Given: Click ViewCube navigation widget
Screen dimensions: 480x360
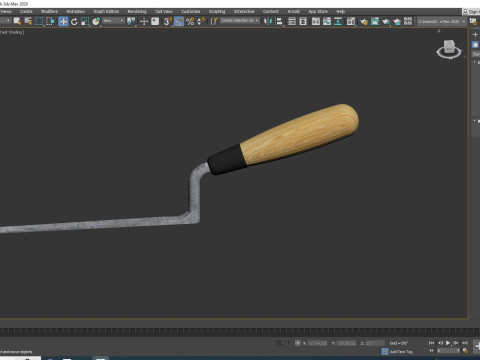Looking at the screenshot, I should pyautogui.click(x=449, y=49).
